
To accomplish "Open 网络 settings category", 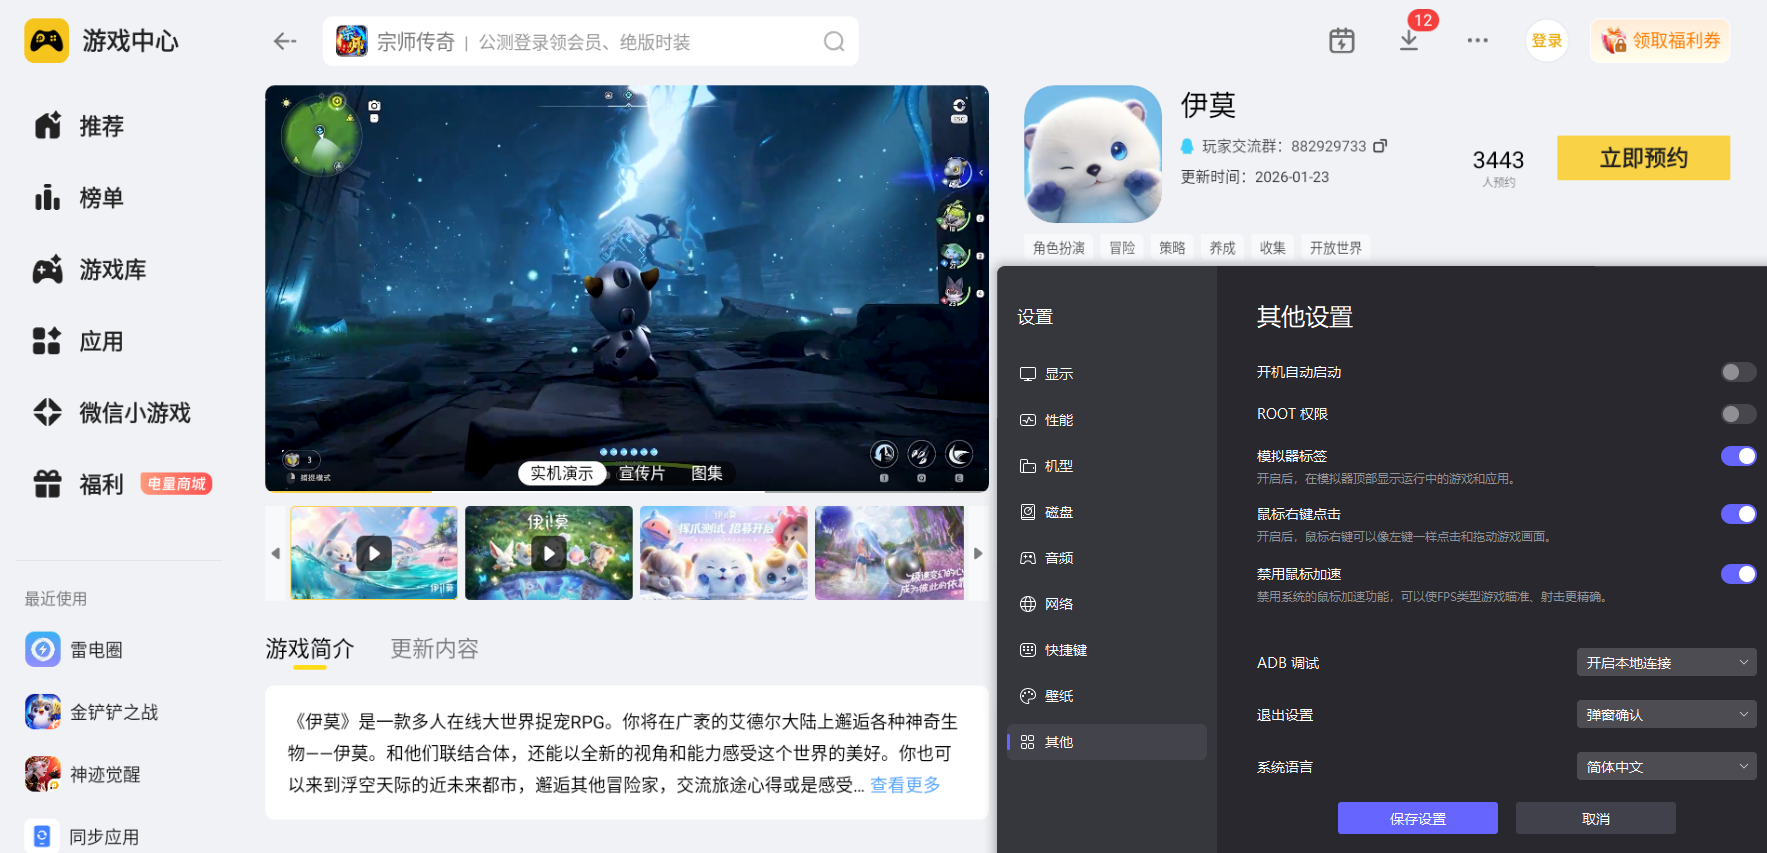I will pos(1106,604).
